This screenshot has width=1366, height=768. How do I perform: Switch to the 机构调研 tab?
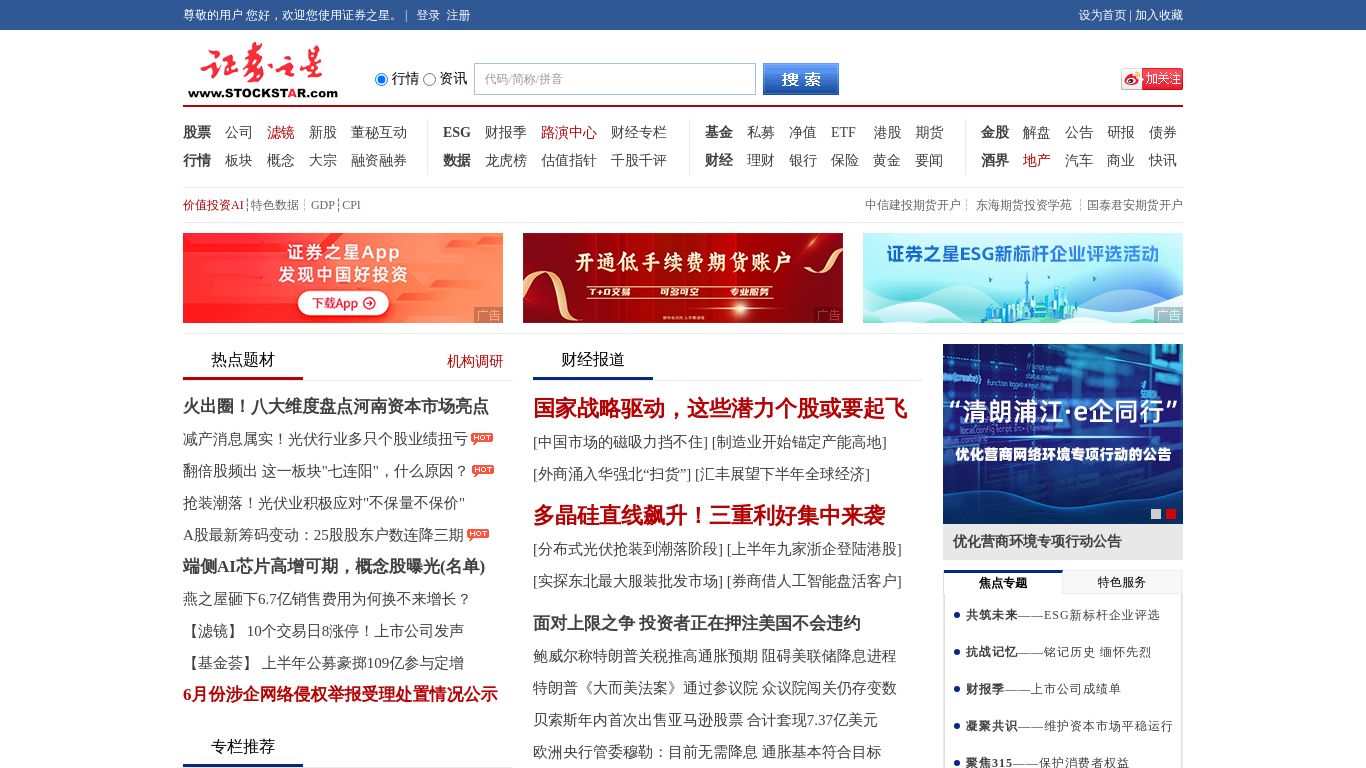click(475, 361)
